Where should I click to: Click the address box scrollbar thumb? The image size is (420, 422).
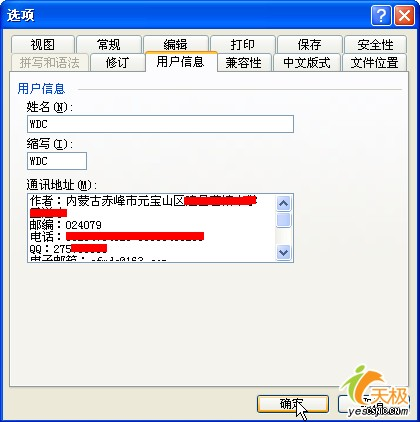coord(283,220)
